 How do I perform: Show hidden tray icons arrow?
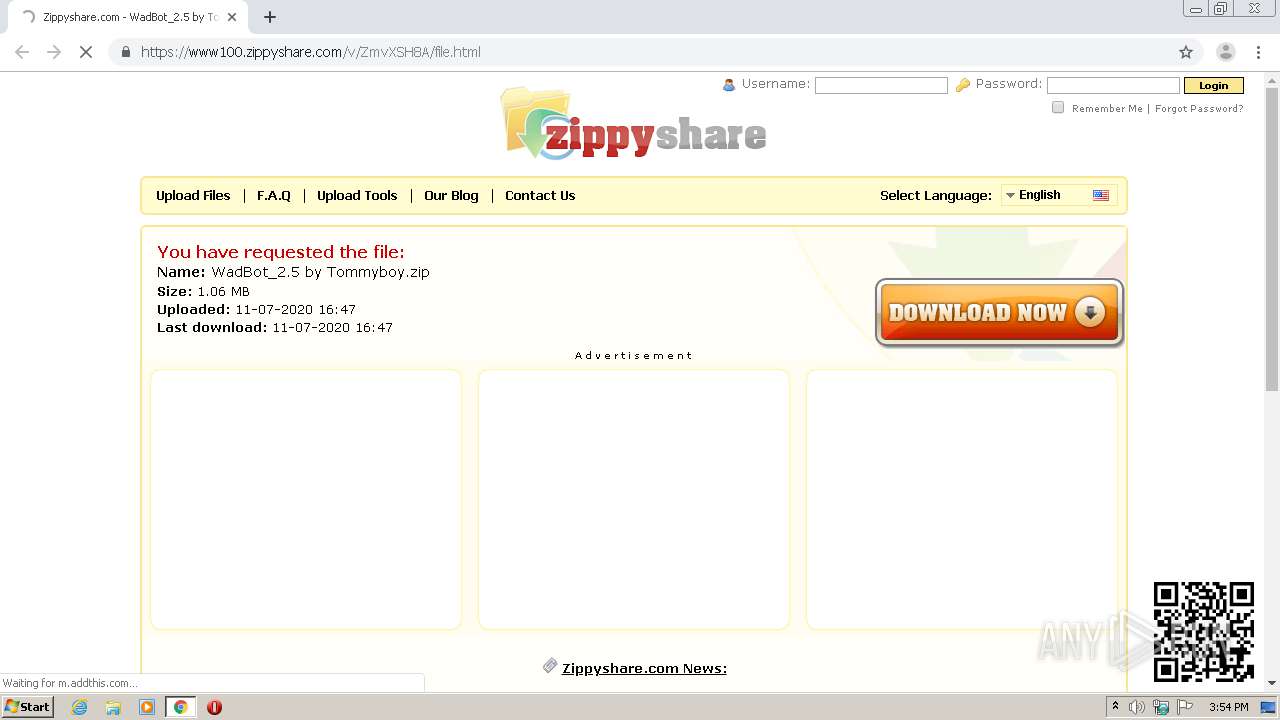[1115, 707]
